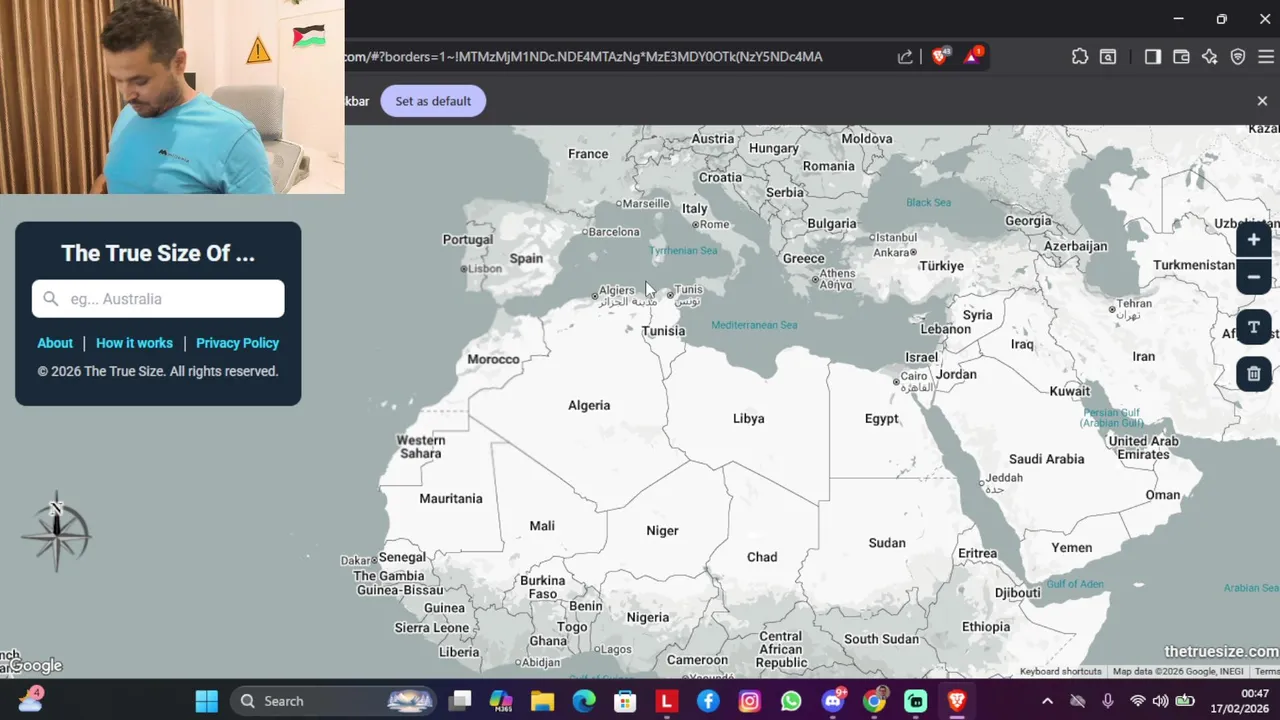
Task: Open the tab search icon in toolbar
Action: (1108, 57)
